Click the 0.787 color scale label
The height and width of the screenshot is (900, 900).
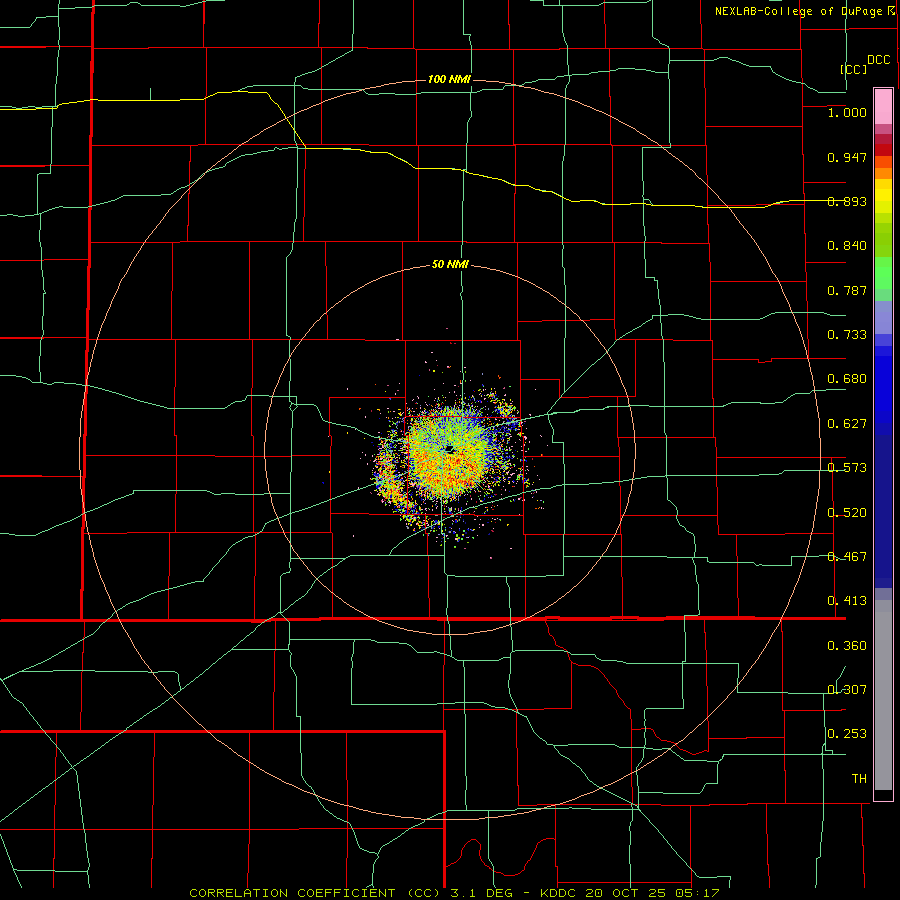pyautogui.click(x=847, y=290)
